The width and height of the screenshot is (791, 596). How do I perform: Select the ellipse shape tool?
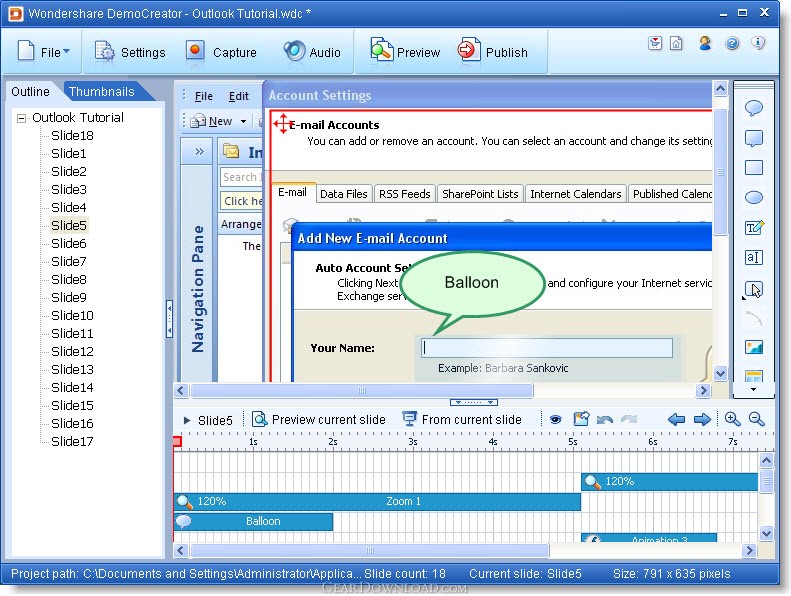click(x=754, y=197)
